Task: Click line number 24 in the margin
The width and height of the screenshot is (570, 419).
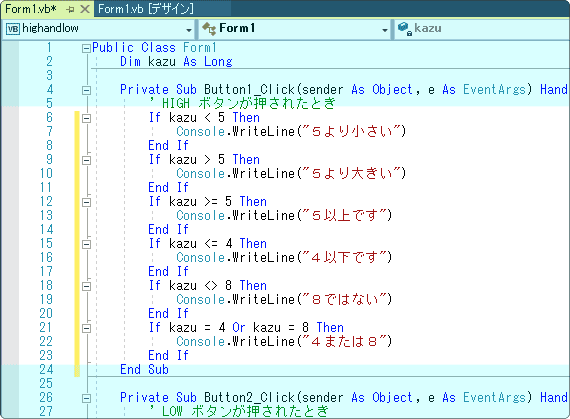Action: tap(46, 369)
